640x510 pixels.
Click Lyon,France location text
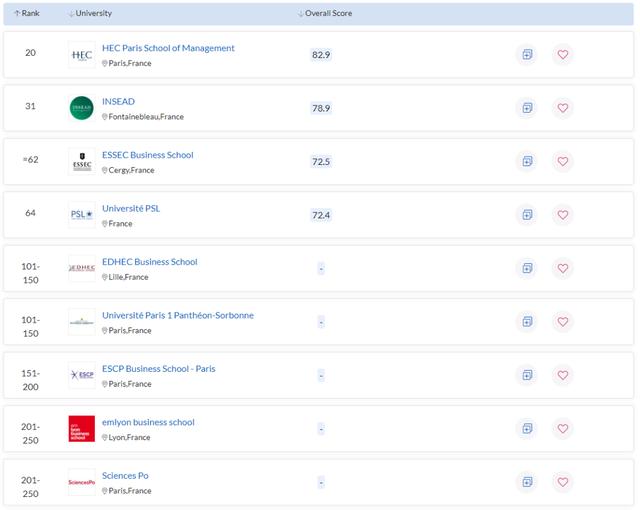129,437
